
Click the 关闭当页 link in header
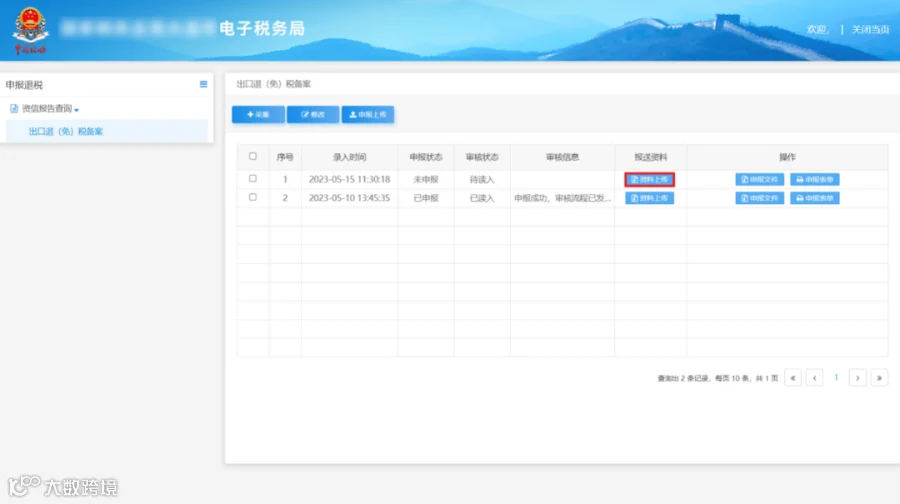[870, 29]
